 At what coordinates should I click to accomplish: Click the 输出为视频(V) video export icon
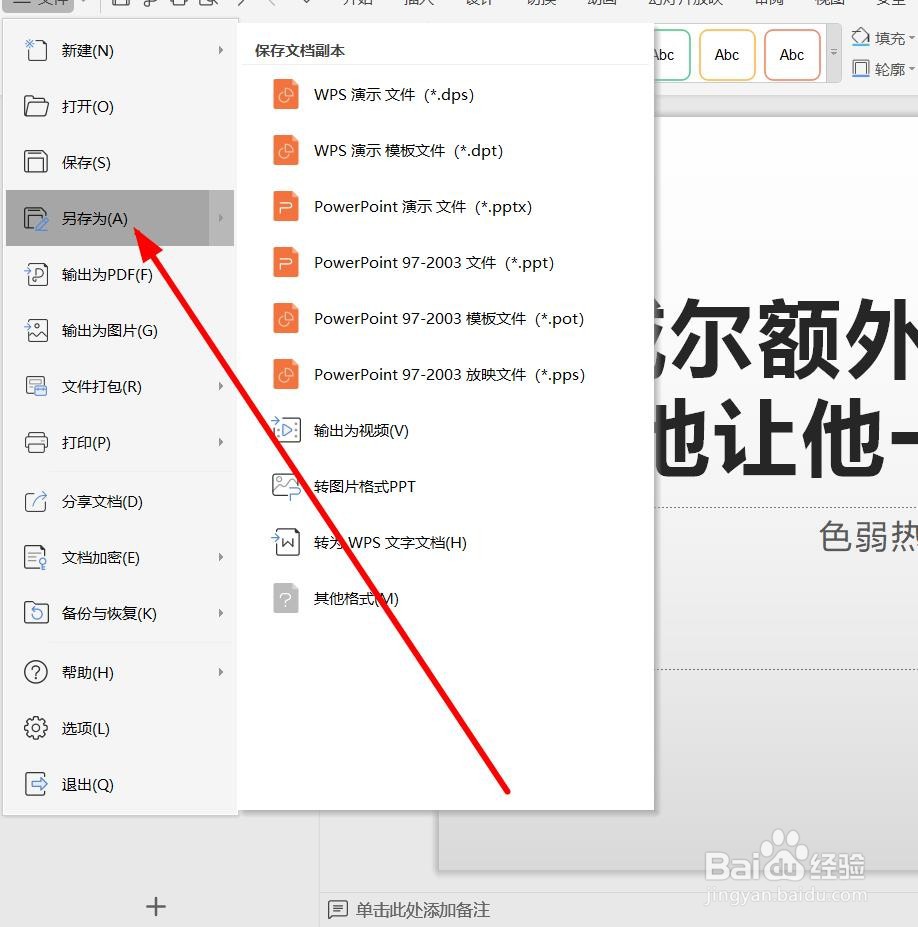[285, 430]
